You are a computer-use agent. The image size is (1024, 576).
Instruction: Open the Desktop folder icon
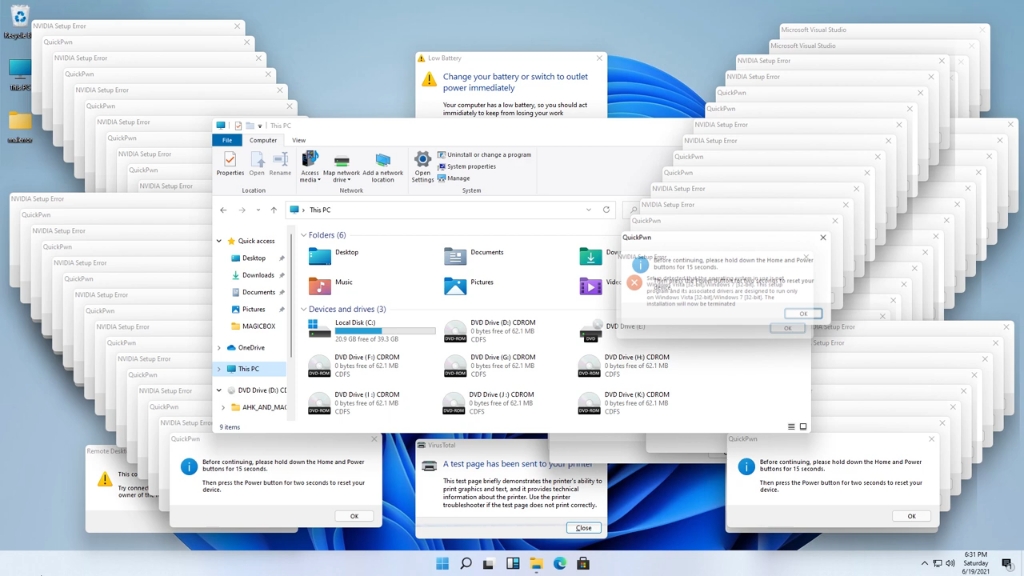click(x=319, y=256)
